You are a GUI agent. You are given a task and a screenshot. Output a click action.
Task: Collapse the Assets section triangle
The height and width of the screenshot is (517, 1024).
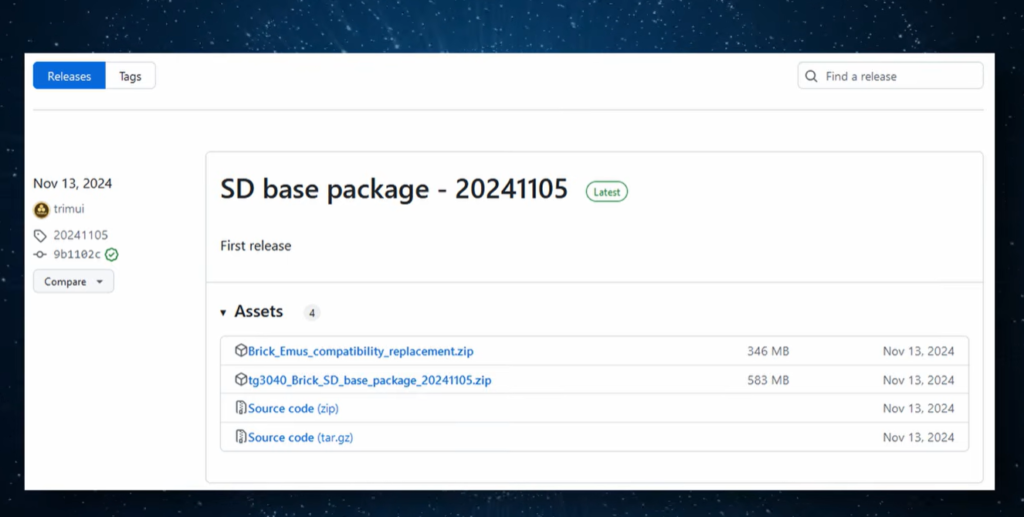pos(223,313)
